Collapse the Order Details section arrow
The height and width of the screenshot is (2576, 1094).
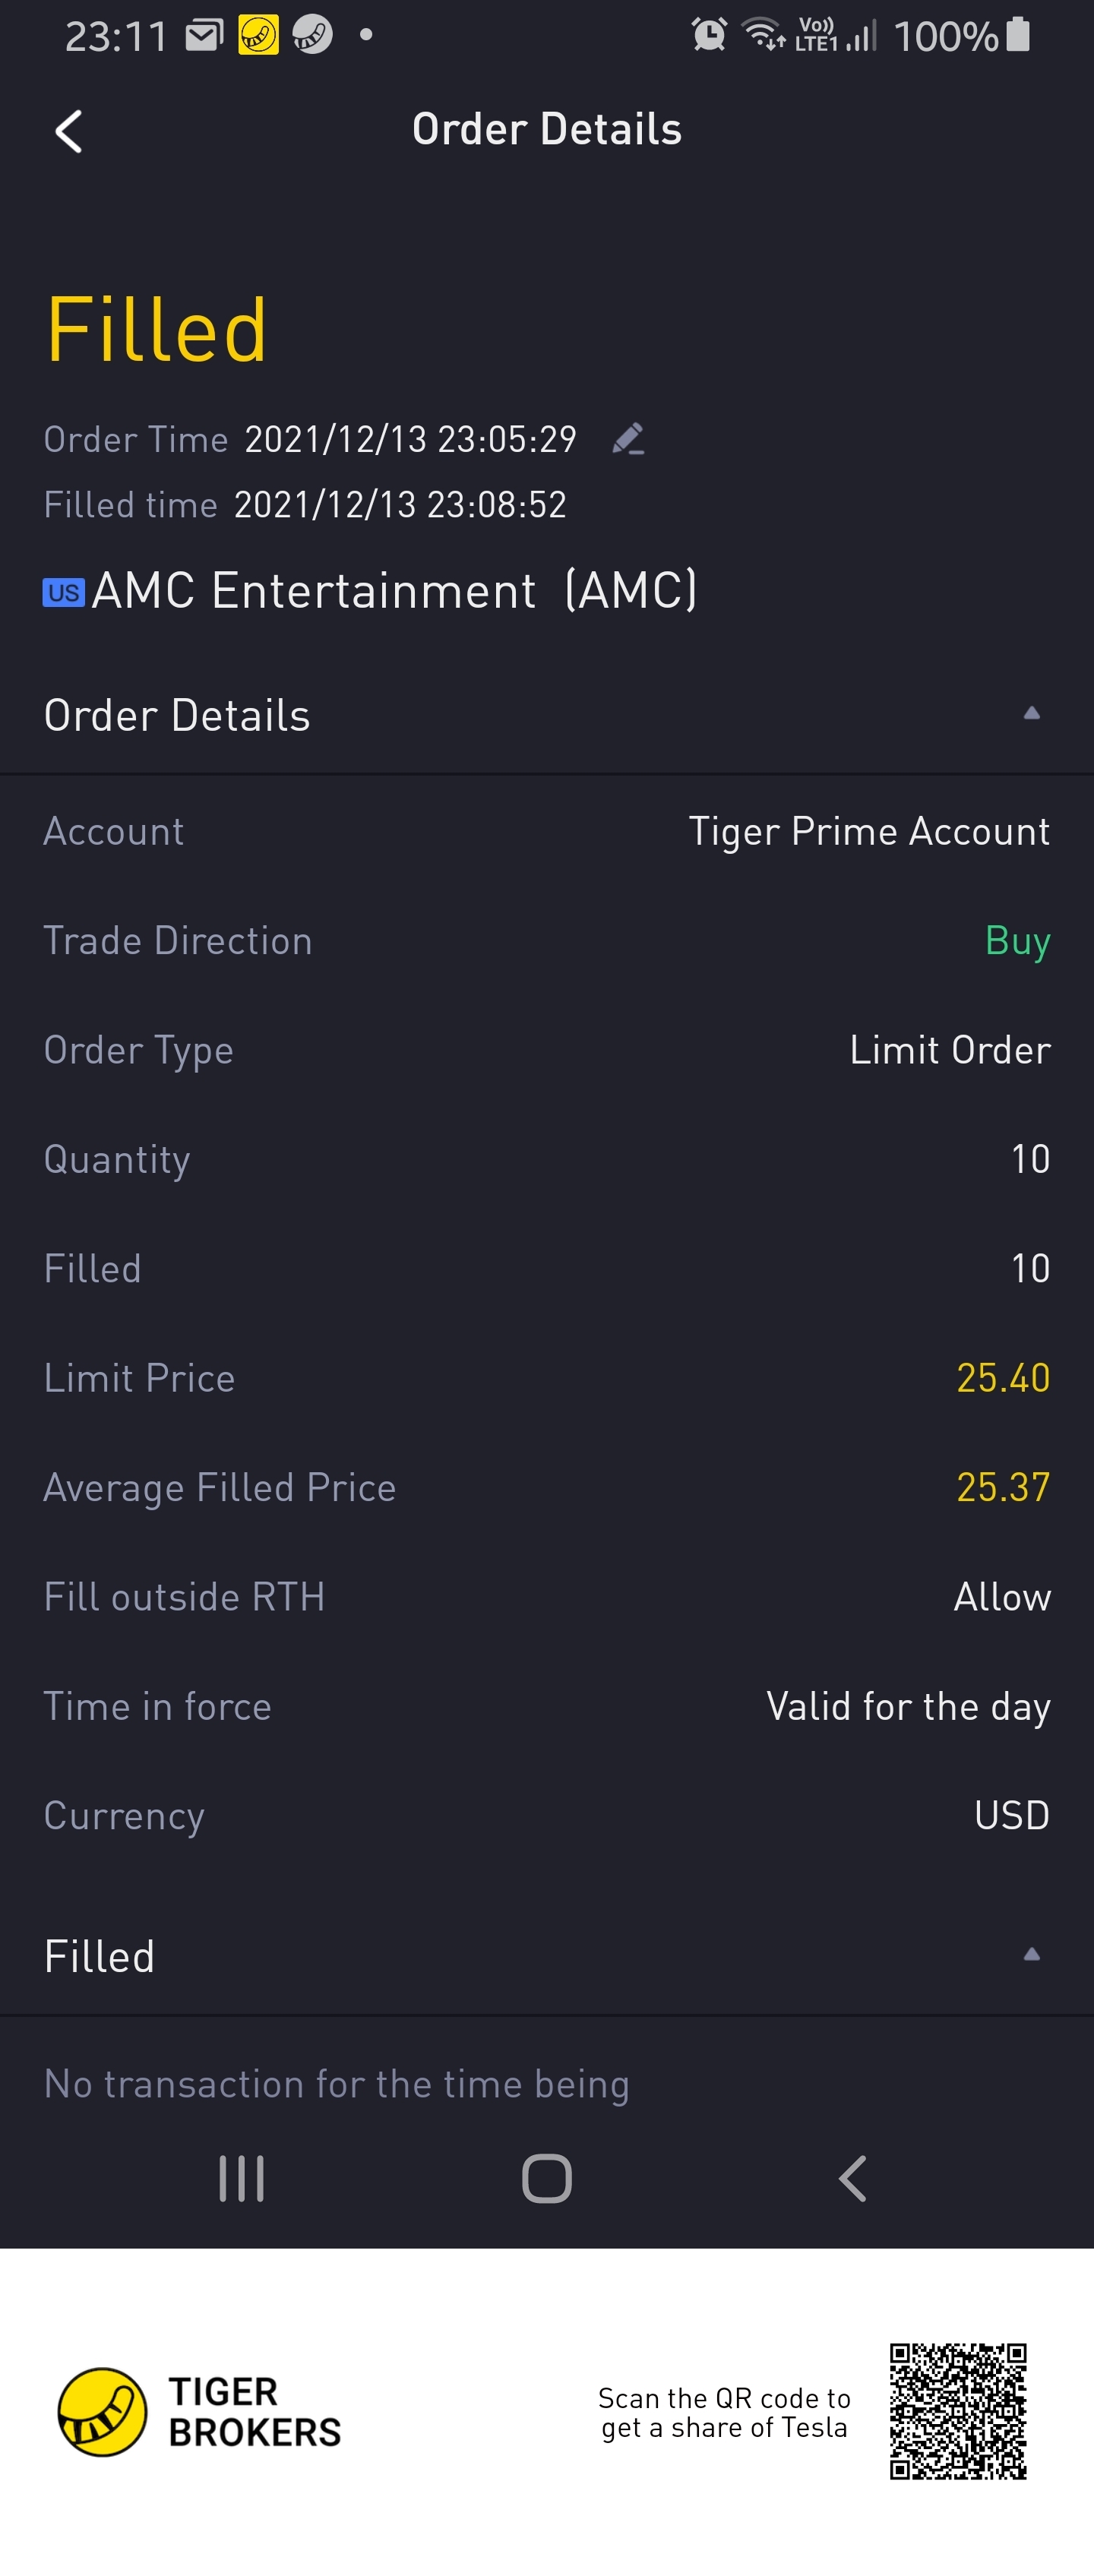[1031, 713]
